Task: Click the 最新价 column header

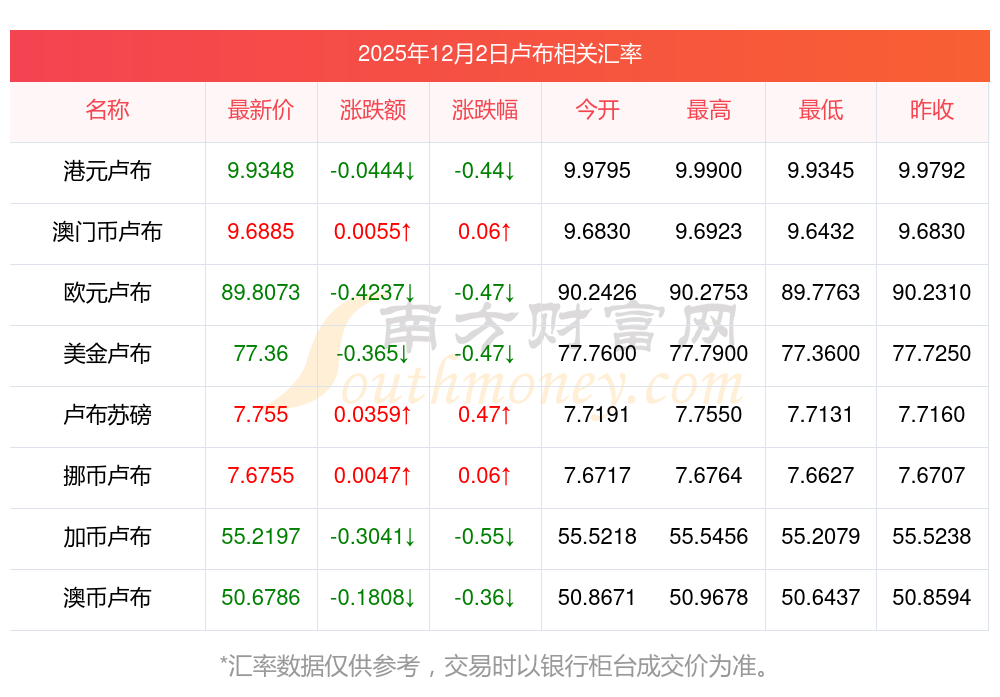Action: pos(261,110)
